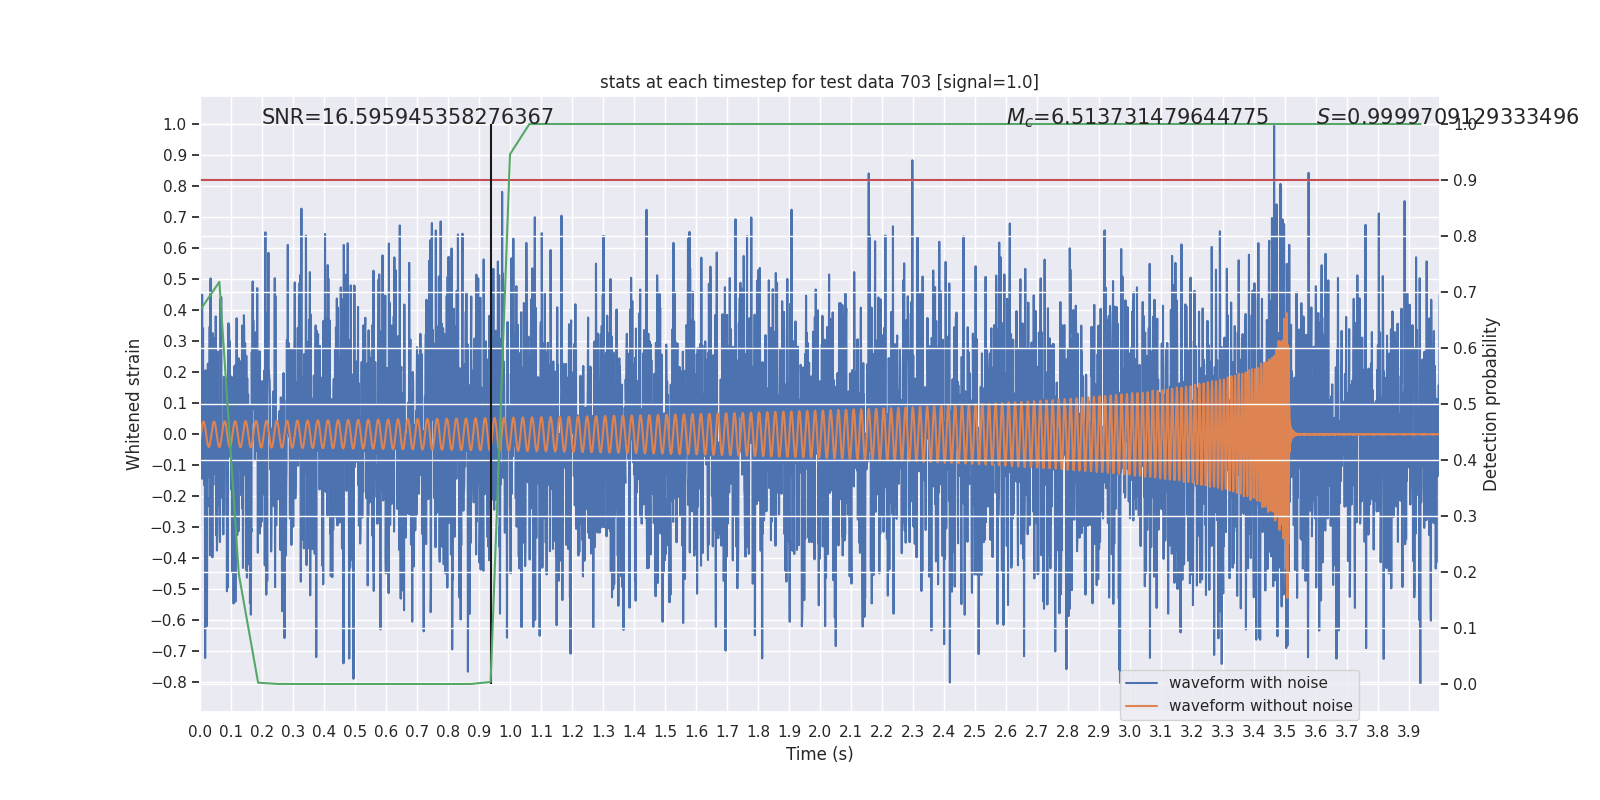Select time axis tick label 3.3
The width and height of the screenshot is (1600, 800).
pyautogui.click(x=1223, y=732)
